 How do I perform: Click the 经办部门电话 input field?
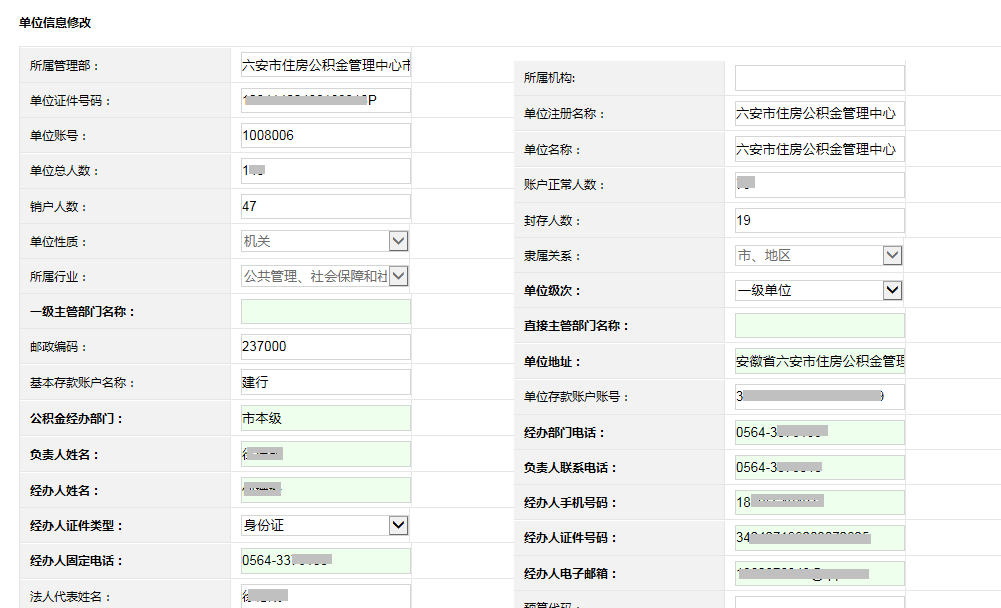point(819,432)
